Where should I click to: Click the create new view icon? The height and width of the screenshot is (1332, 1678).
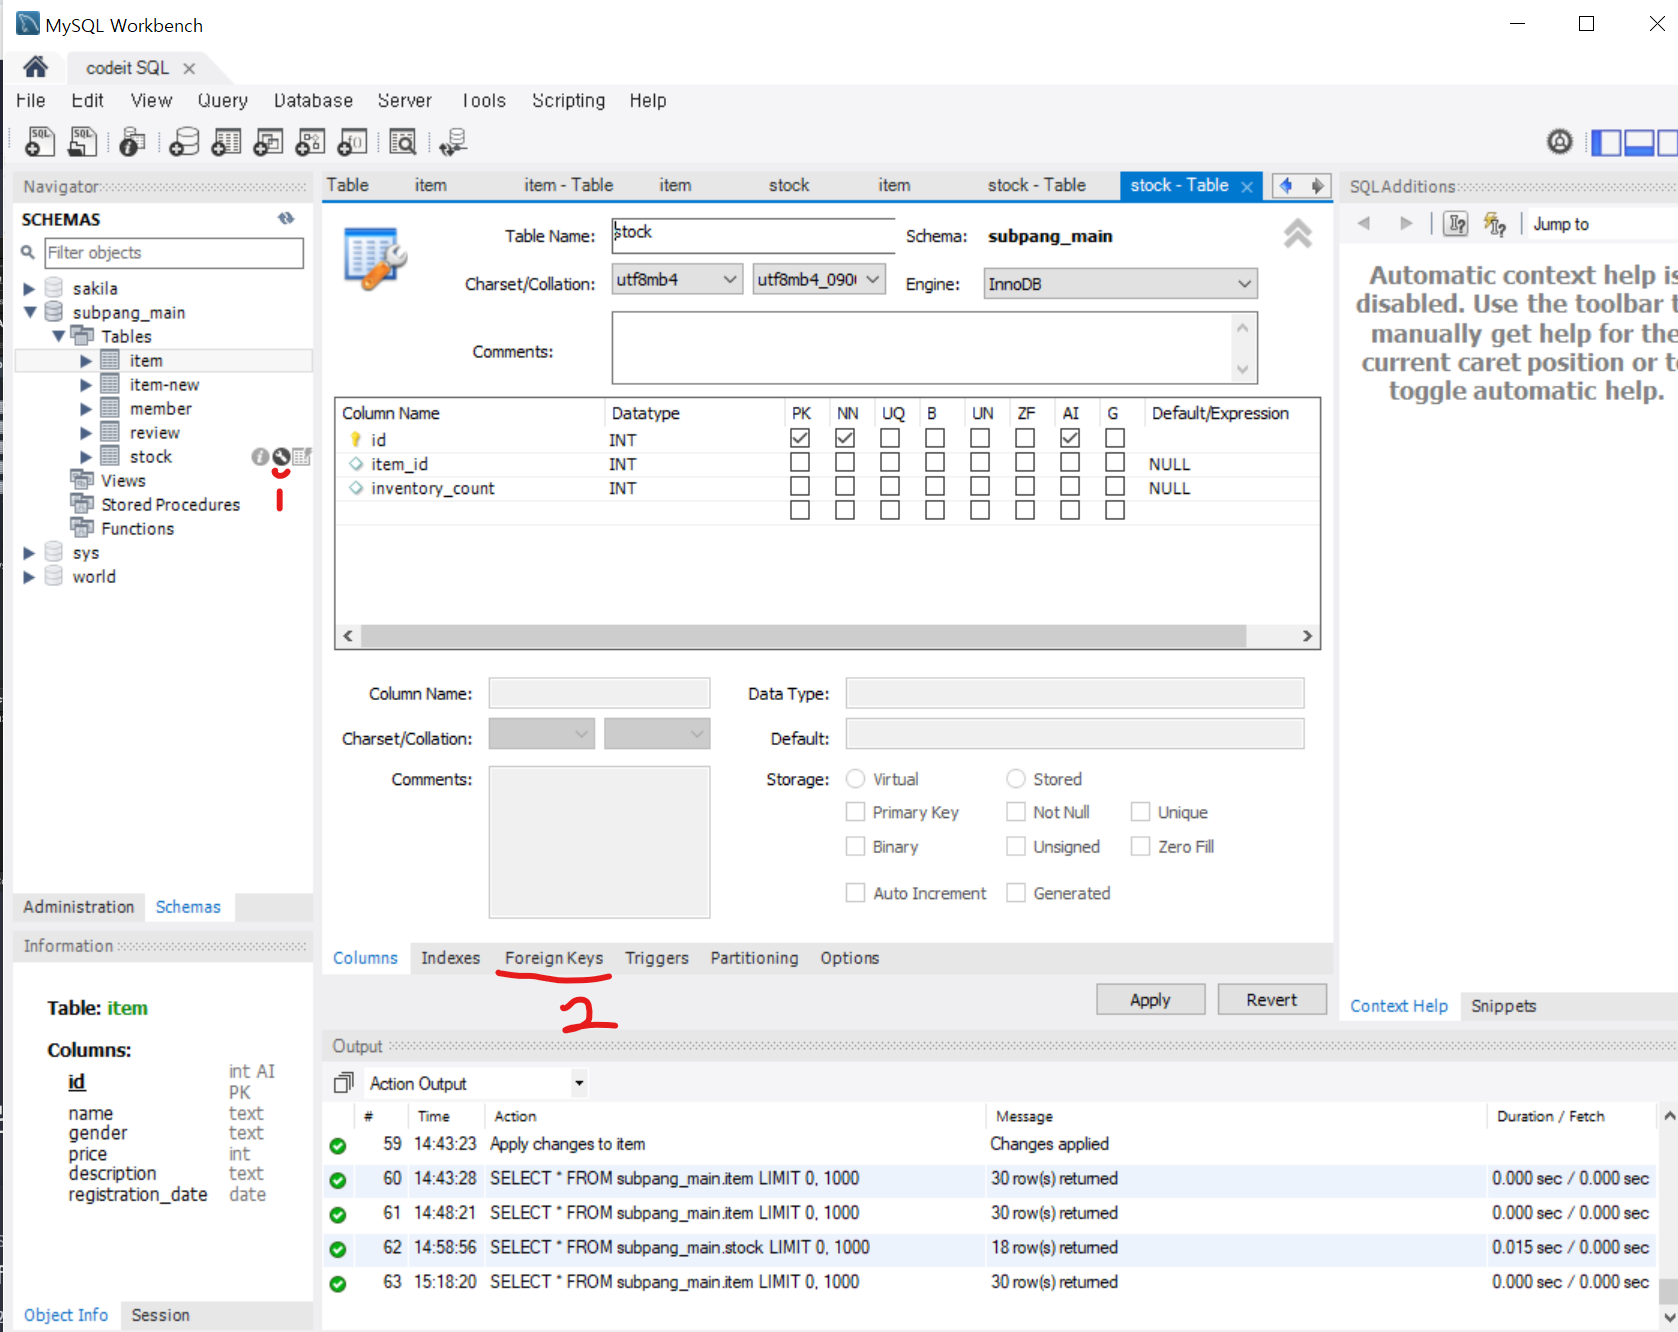(268, 142)
